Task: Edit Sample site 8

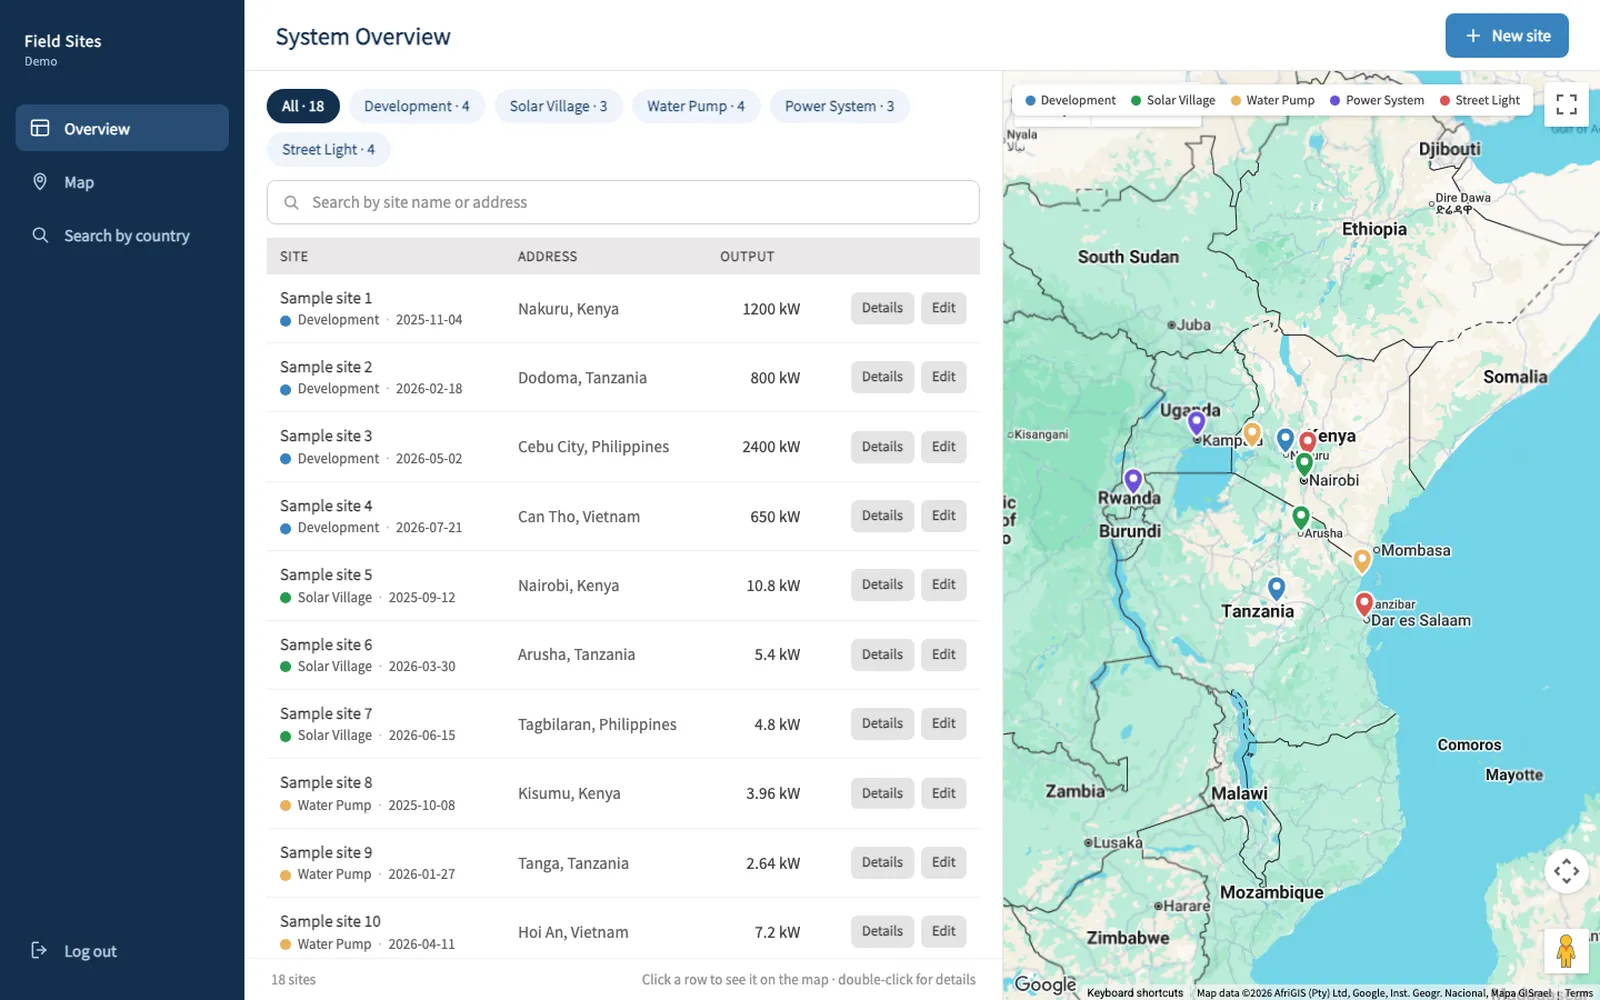Action: [943, 793]
